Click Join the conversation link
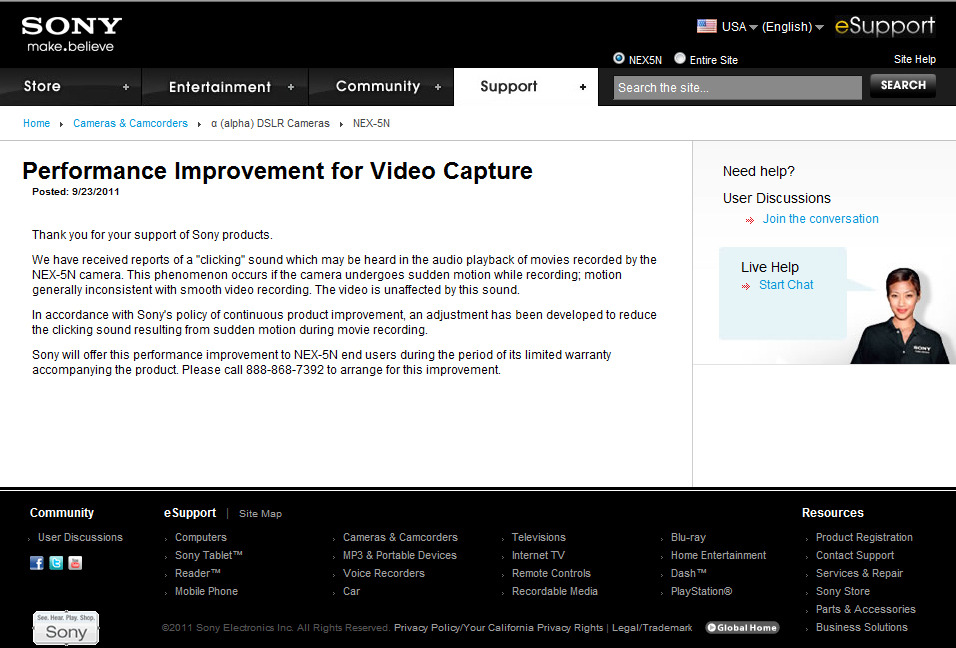956x648 pixels. (x=821, y=219)
